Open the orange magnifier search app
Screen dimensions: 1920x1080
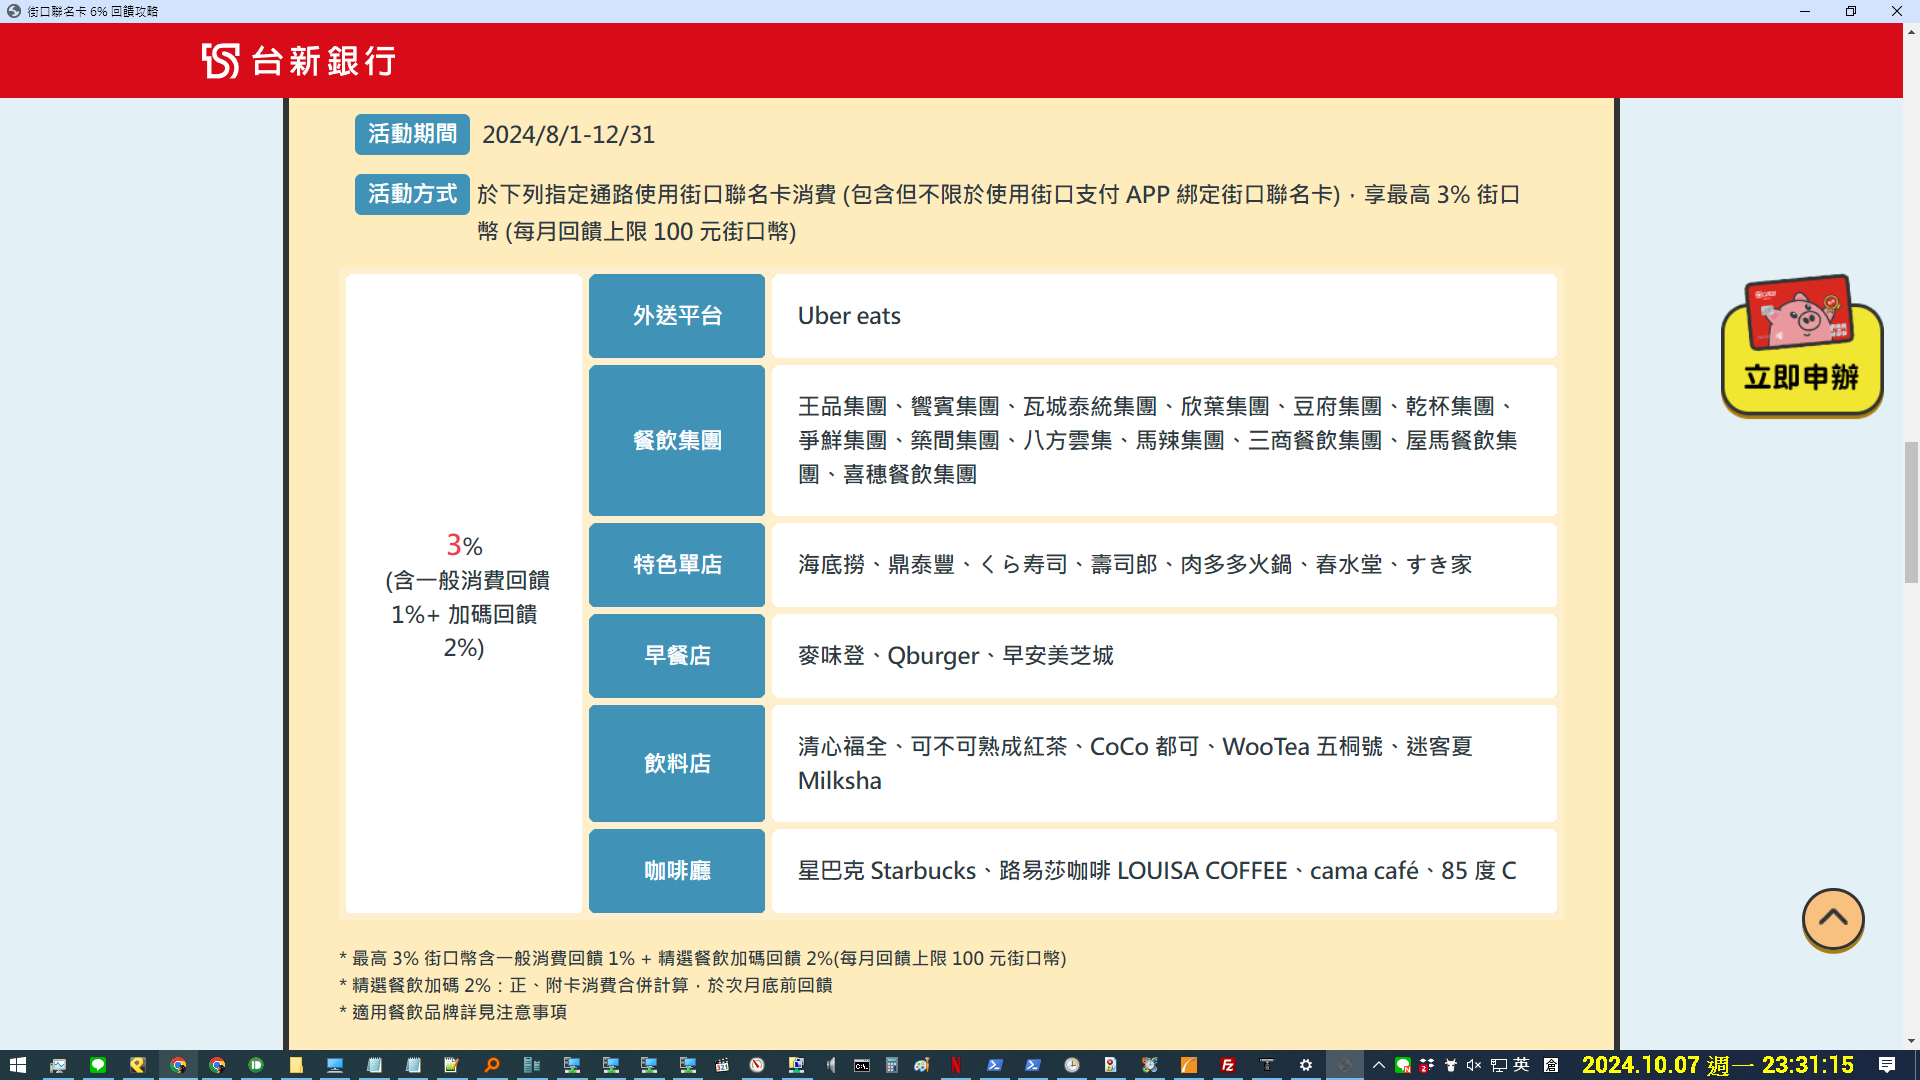tap(491, 1065)
